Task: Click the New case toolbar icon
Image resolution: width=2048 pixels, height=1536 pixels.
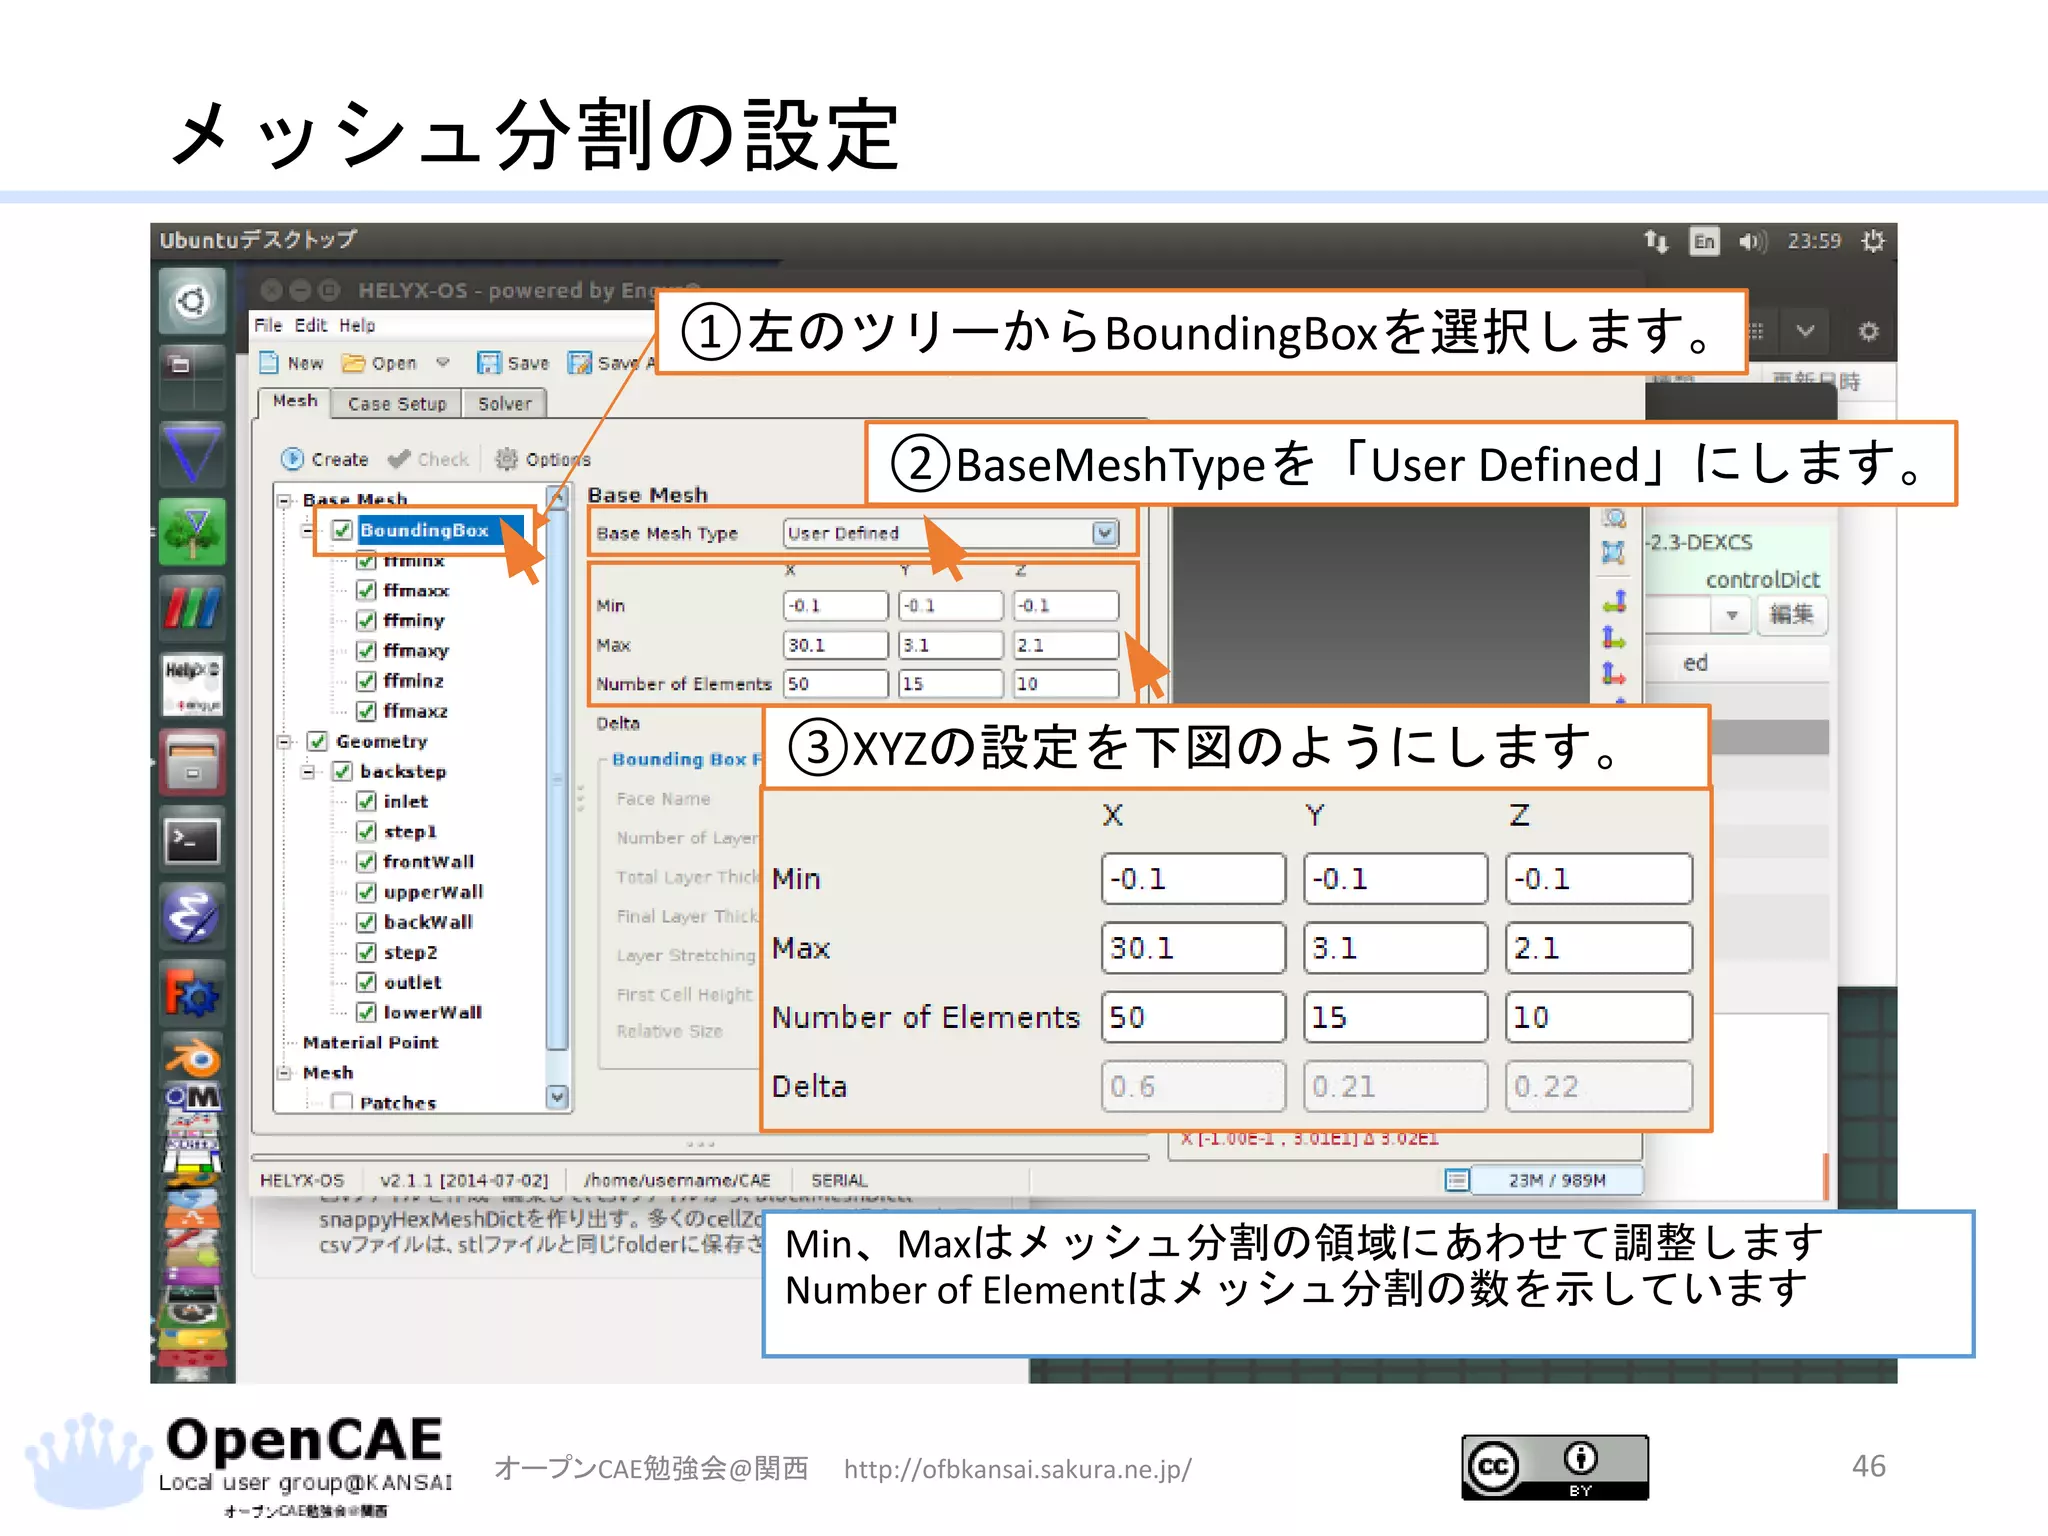Action: [x=269, y=363]
